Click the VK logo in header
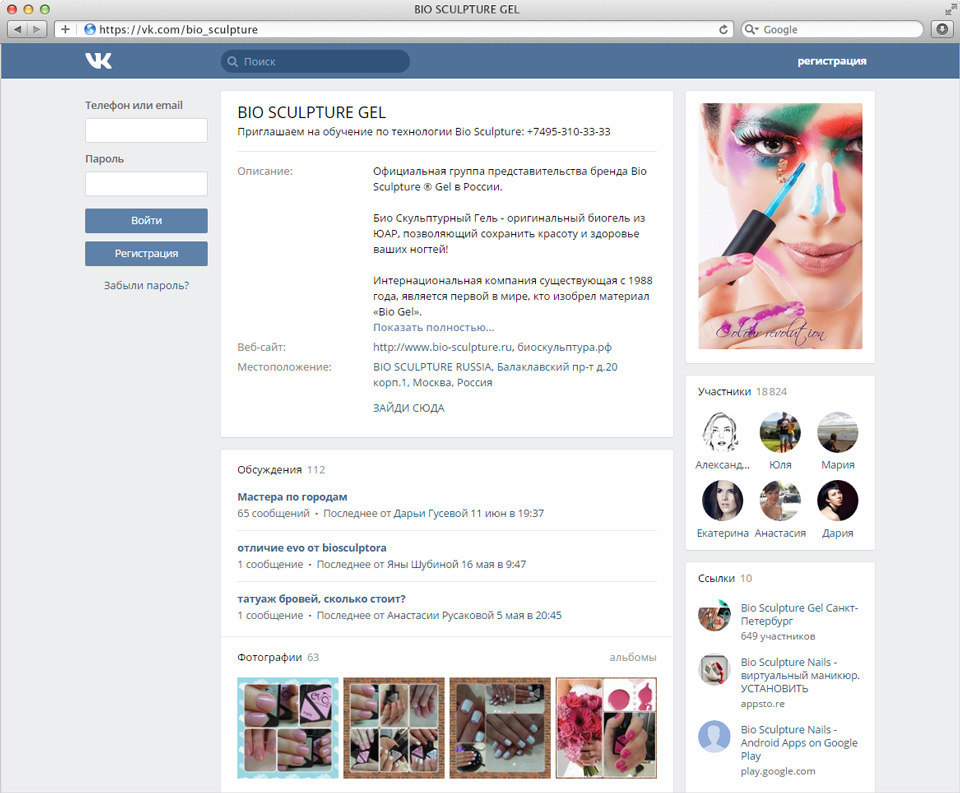Image resolution: width=960 pixels, height=793 pixels. (x=98, y=61)
